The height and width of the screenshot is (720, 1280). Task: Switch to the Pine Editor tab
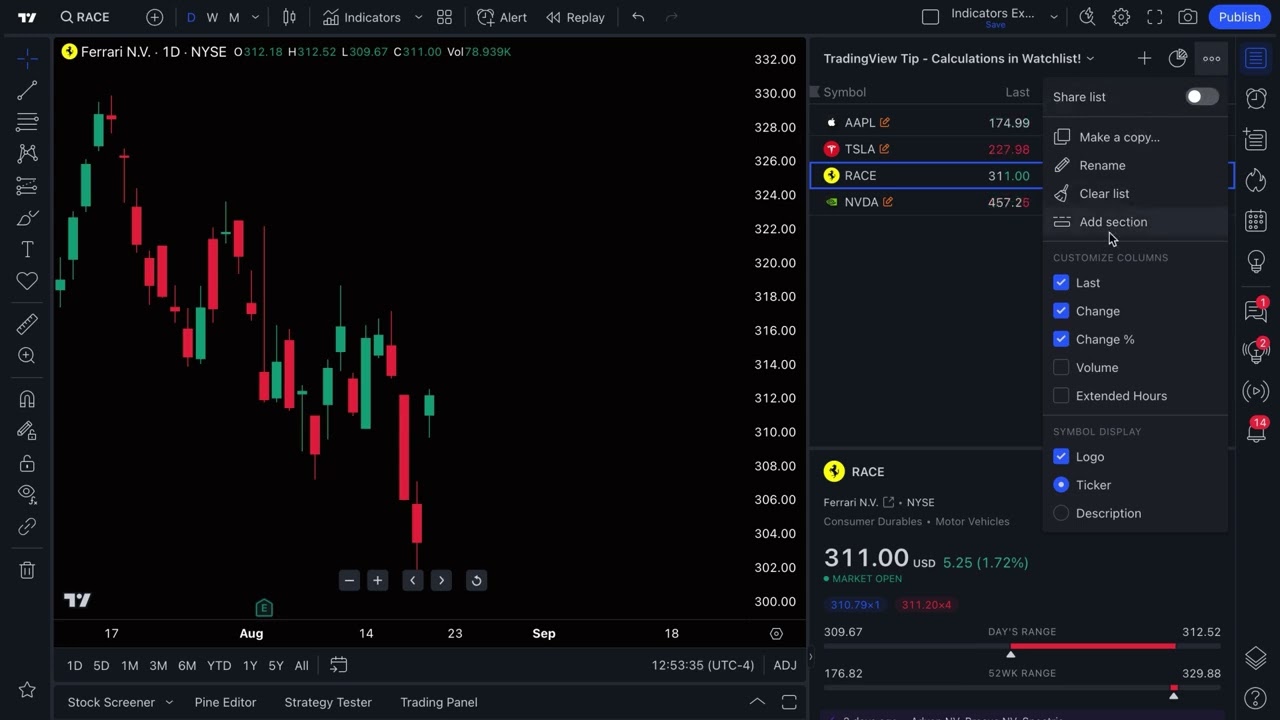[x=225, y=702]
